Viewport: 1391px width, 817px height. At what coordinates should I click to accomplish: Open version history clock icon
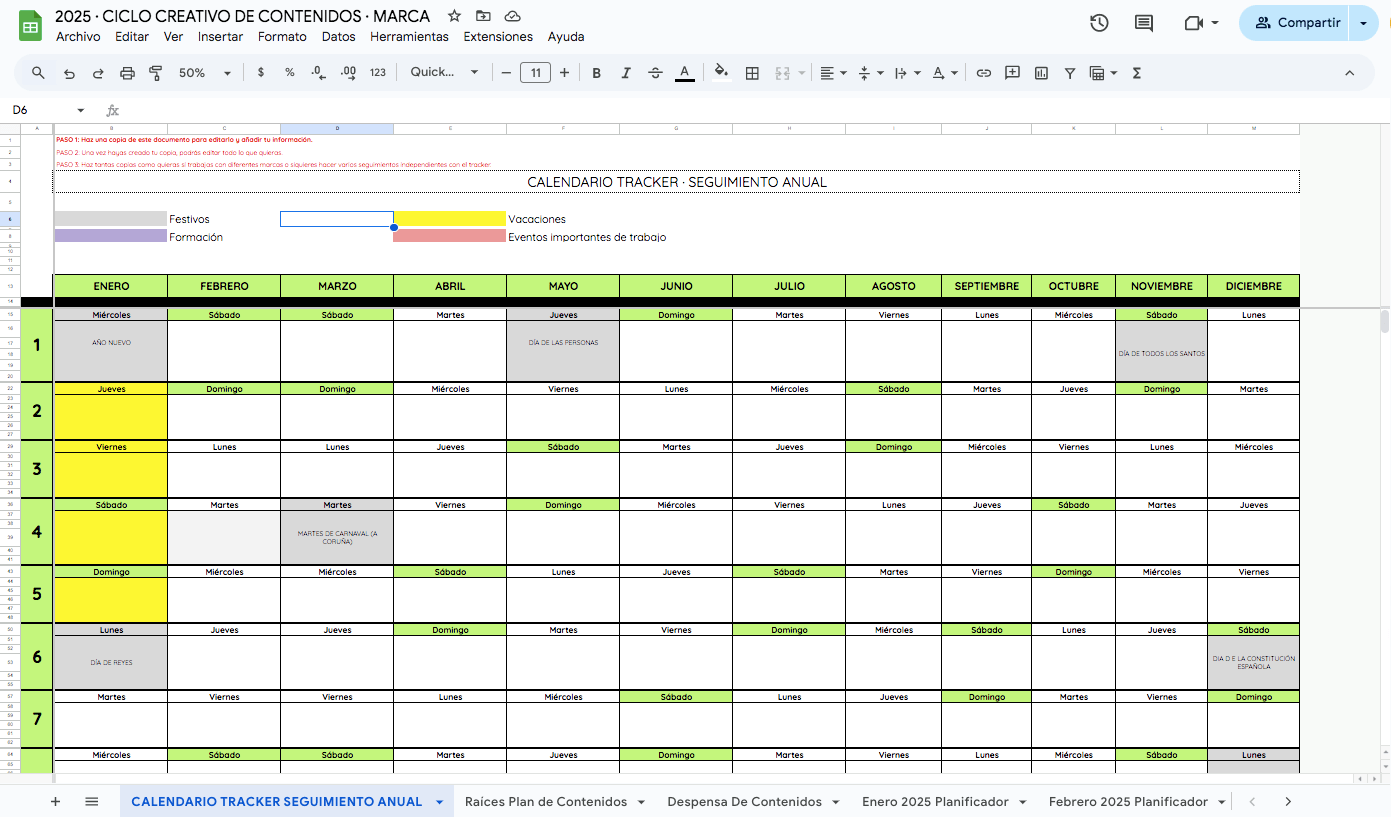tap(1099, 23)
